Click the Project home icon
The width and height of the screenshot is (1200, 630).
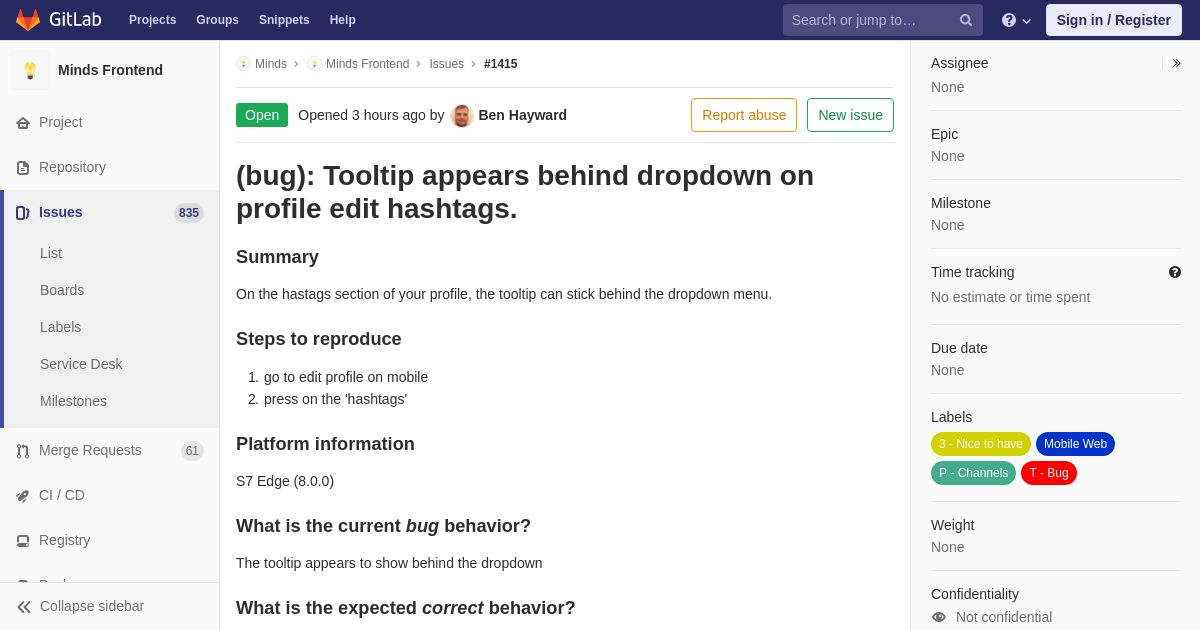click(23, 123)
